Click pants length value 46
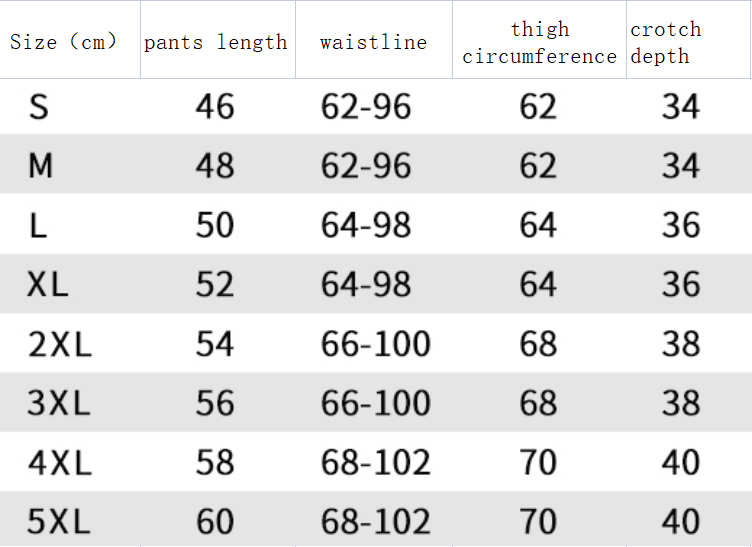752x547 pixels. (215, 106)
